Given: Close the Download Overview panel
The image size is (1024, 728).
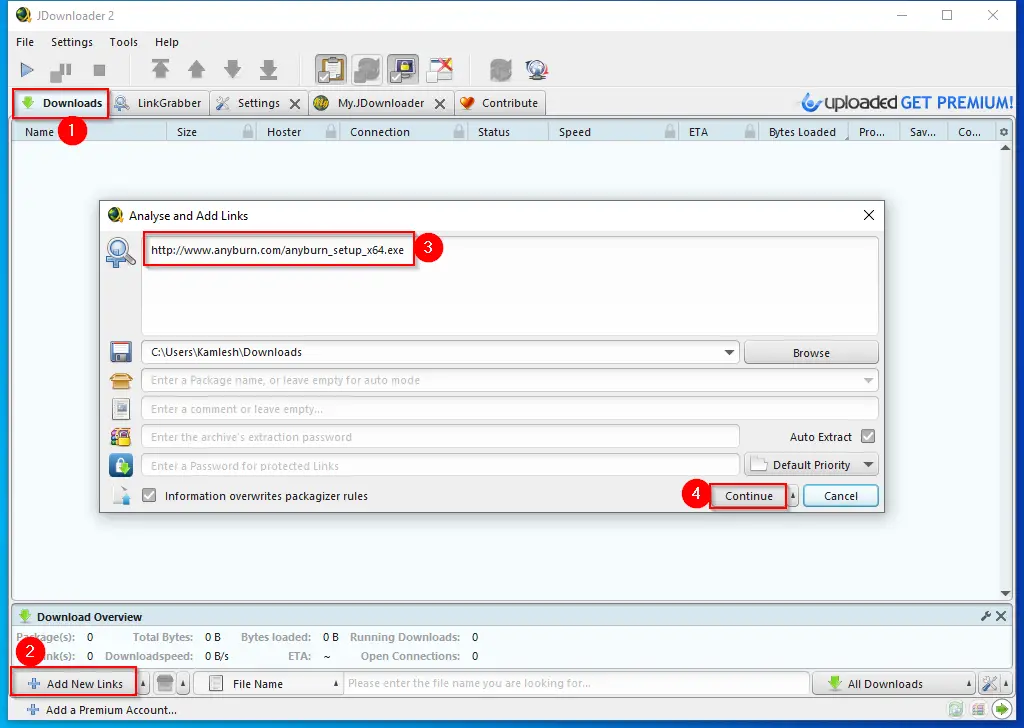Looking at the screenshot, I should [1001, 616].
